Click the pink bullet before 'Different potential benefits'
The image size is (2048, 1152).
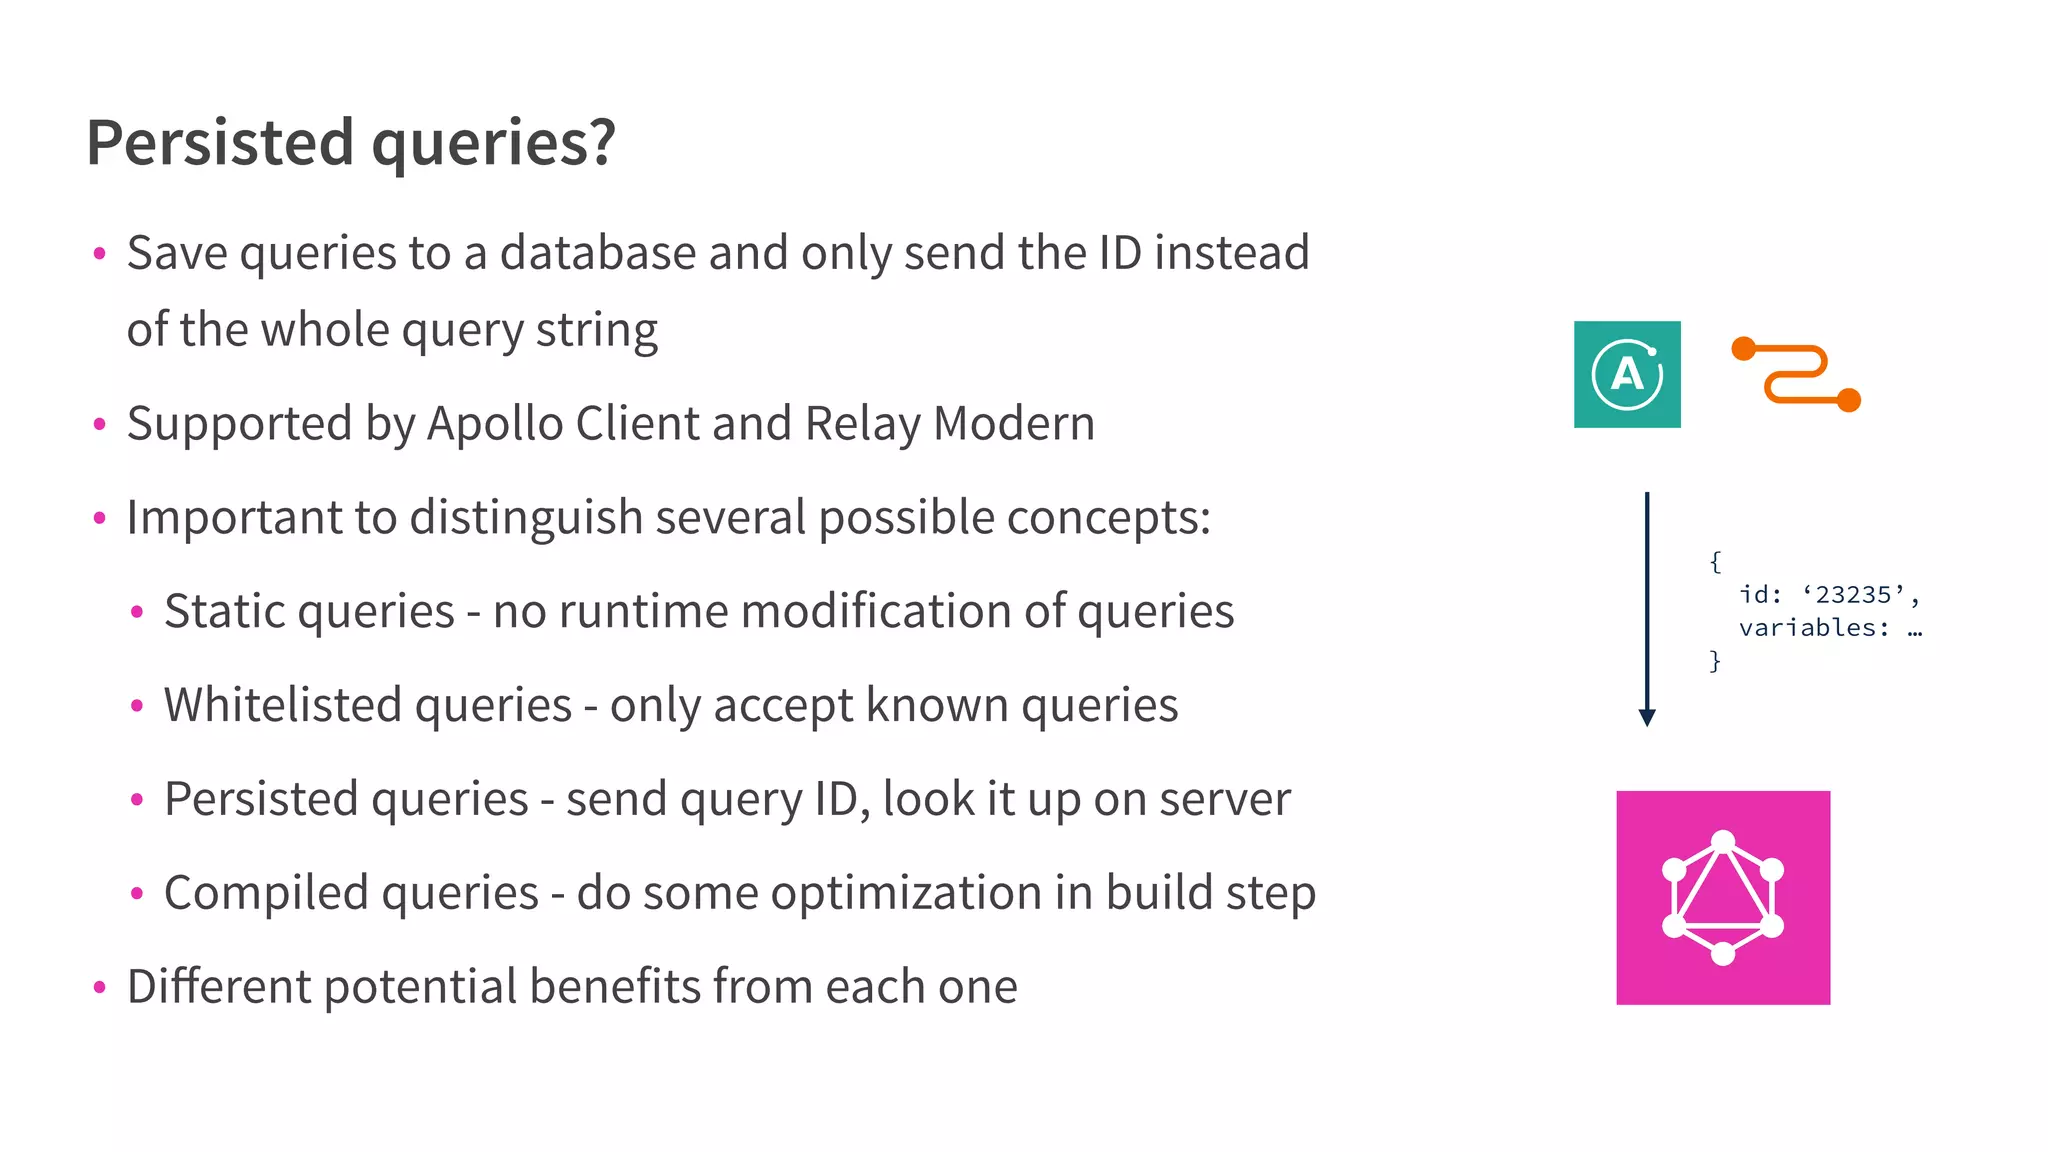tap(99, 988)
